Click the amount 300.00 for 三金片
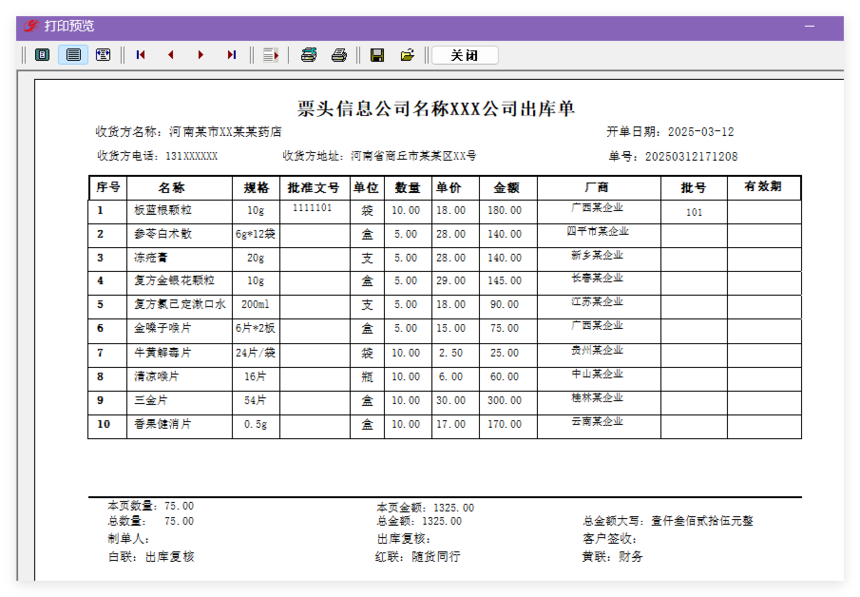 pos(505,400)
